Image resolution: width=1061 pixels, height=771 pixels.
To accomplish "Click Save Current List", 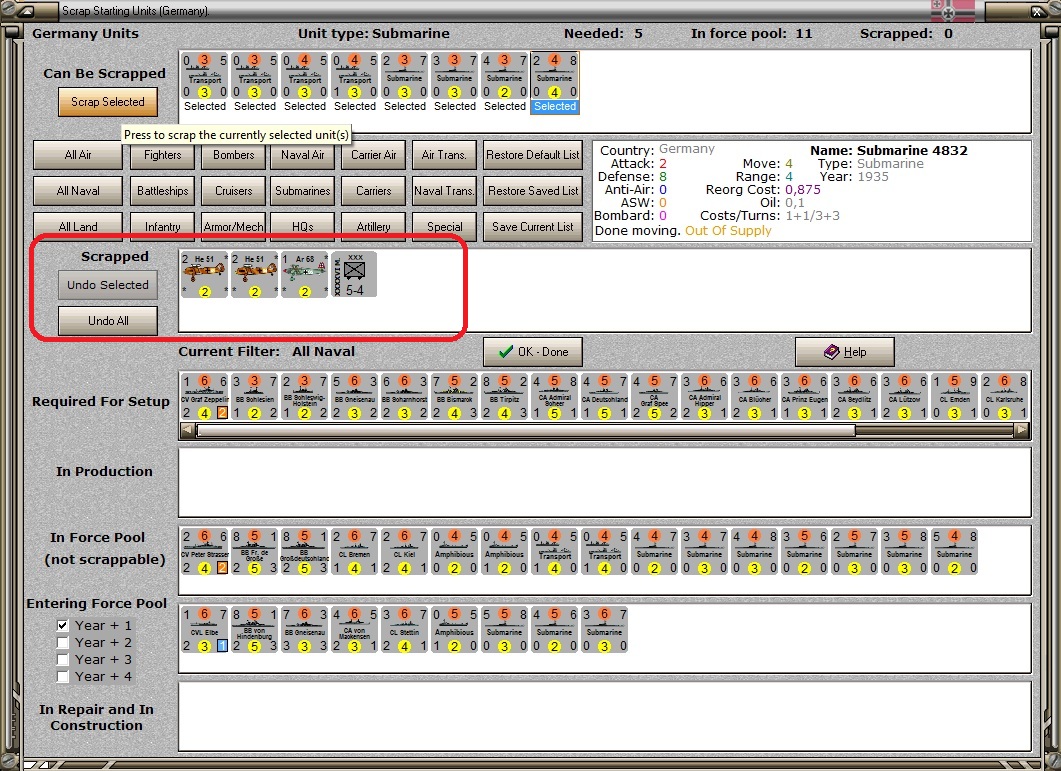I will [x=533, y=227].
